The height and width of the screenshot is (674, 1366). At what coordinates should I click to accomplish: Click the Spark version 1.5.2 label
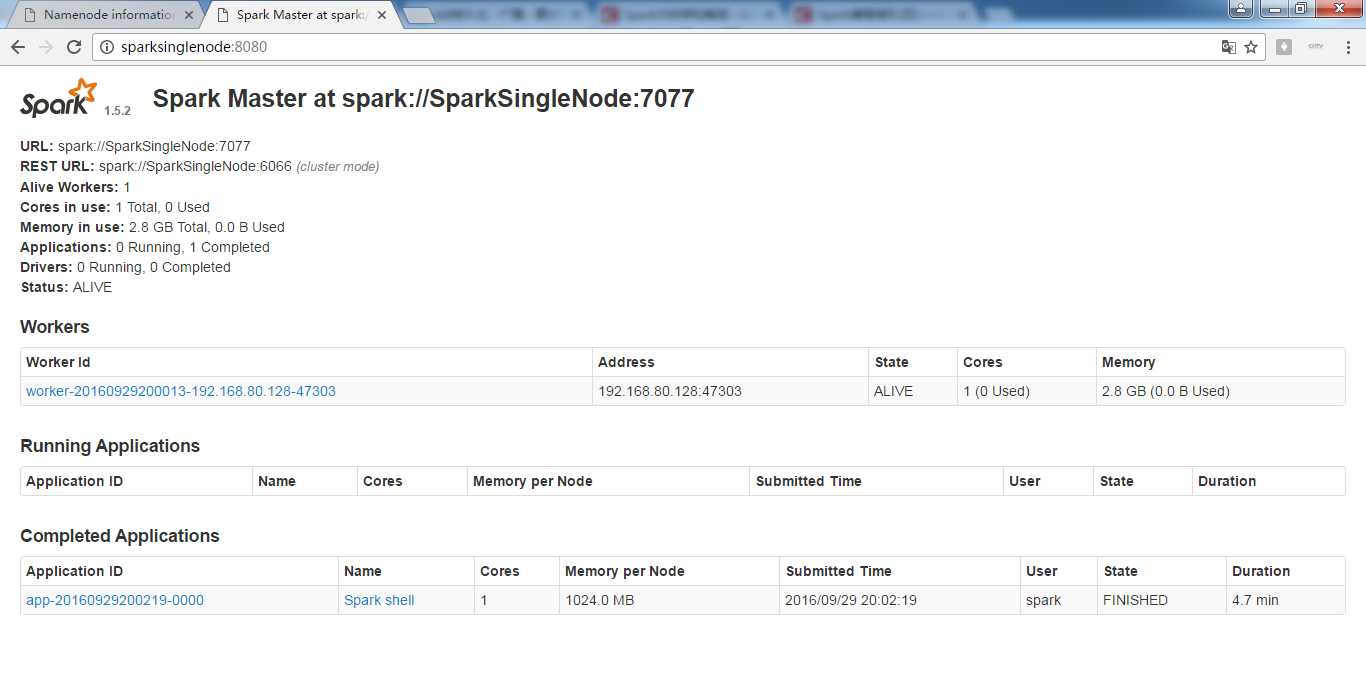coord(117,111)
